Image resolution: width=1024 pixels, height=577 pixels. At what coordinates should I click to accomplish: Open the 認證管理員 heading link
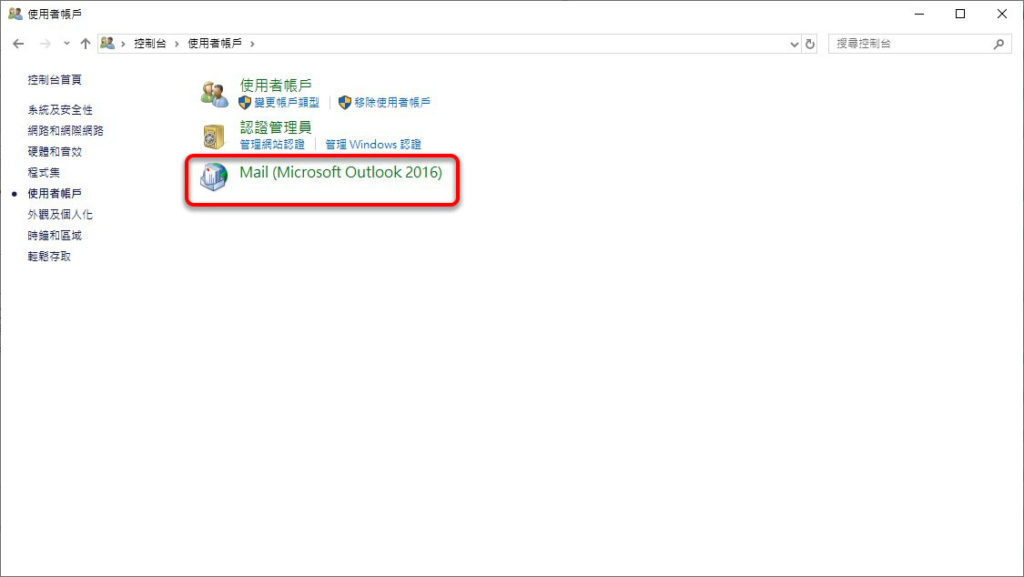pyautogui.click(x=276, y=127)
